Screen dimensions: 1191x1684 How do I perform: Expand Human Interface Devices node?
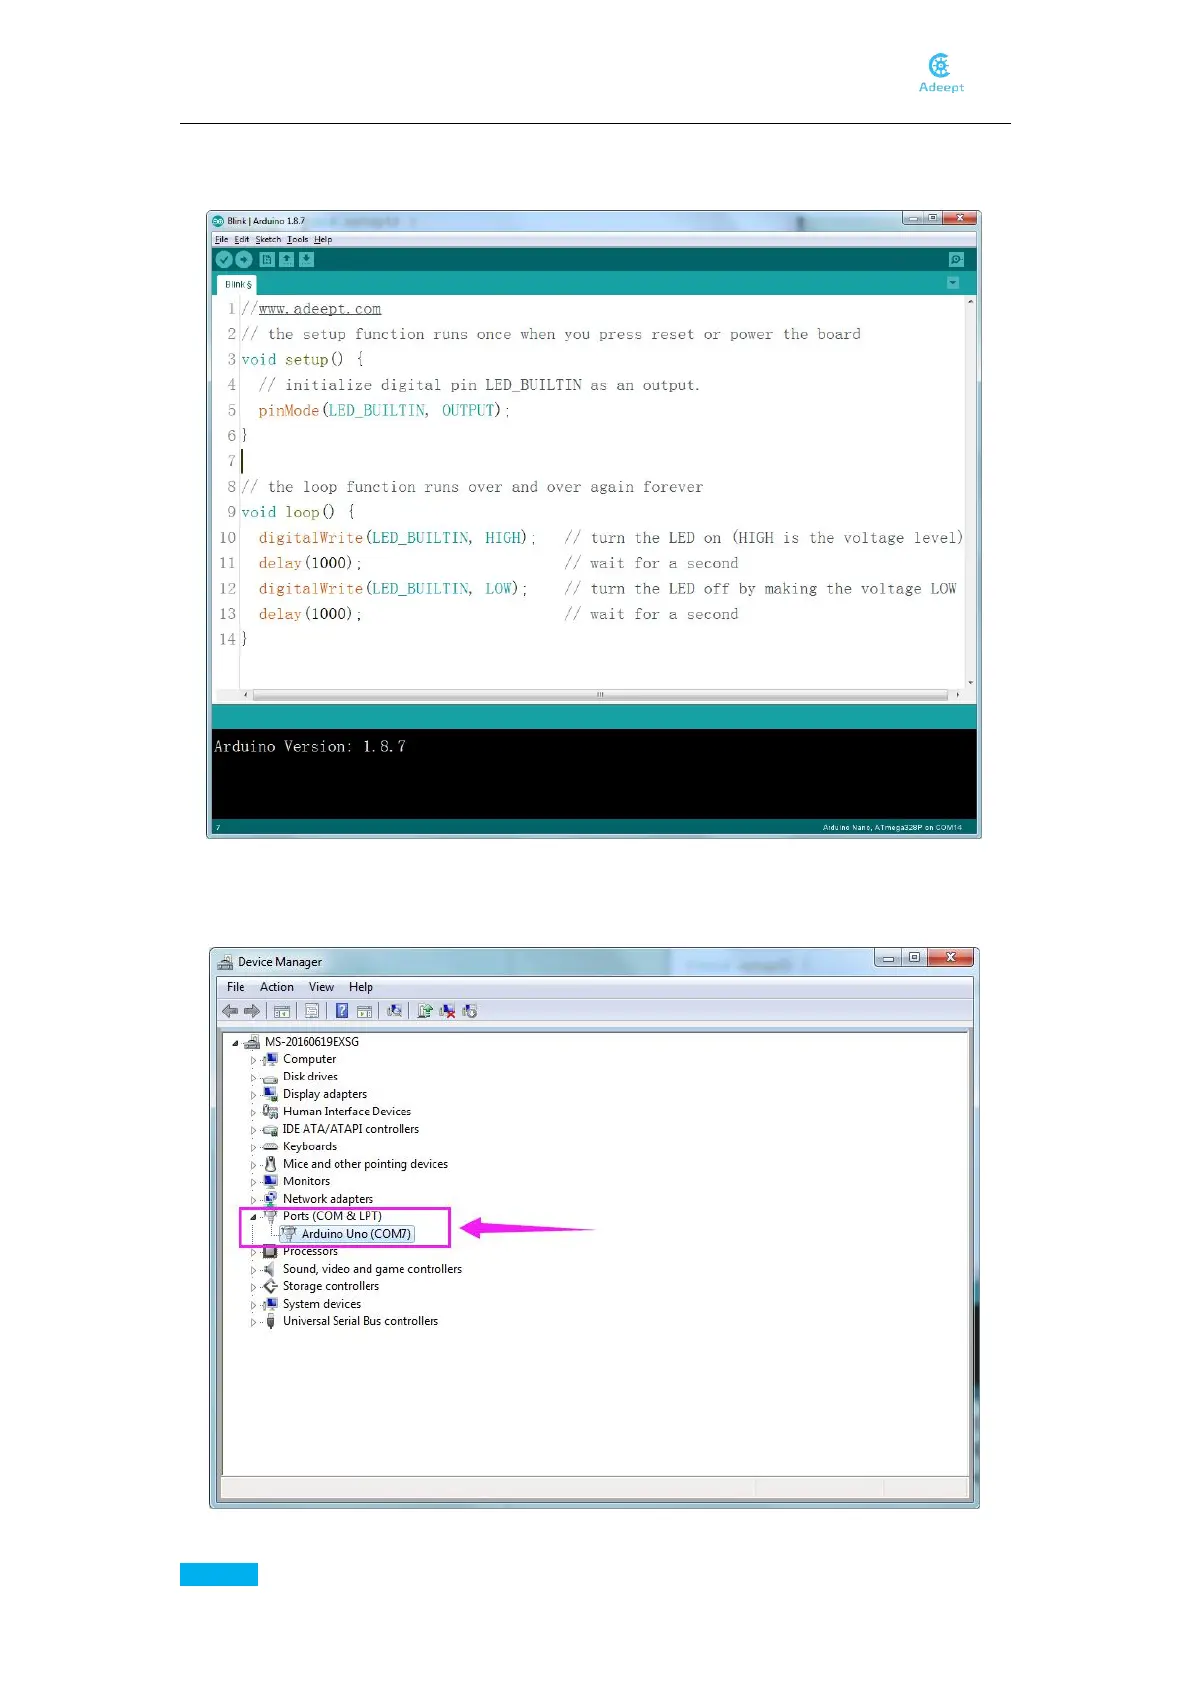pyautogui.click(x=253, y=1112)
